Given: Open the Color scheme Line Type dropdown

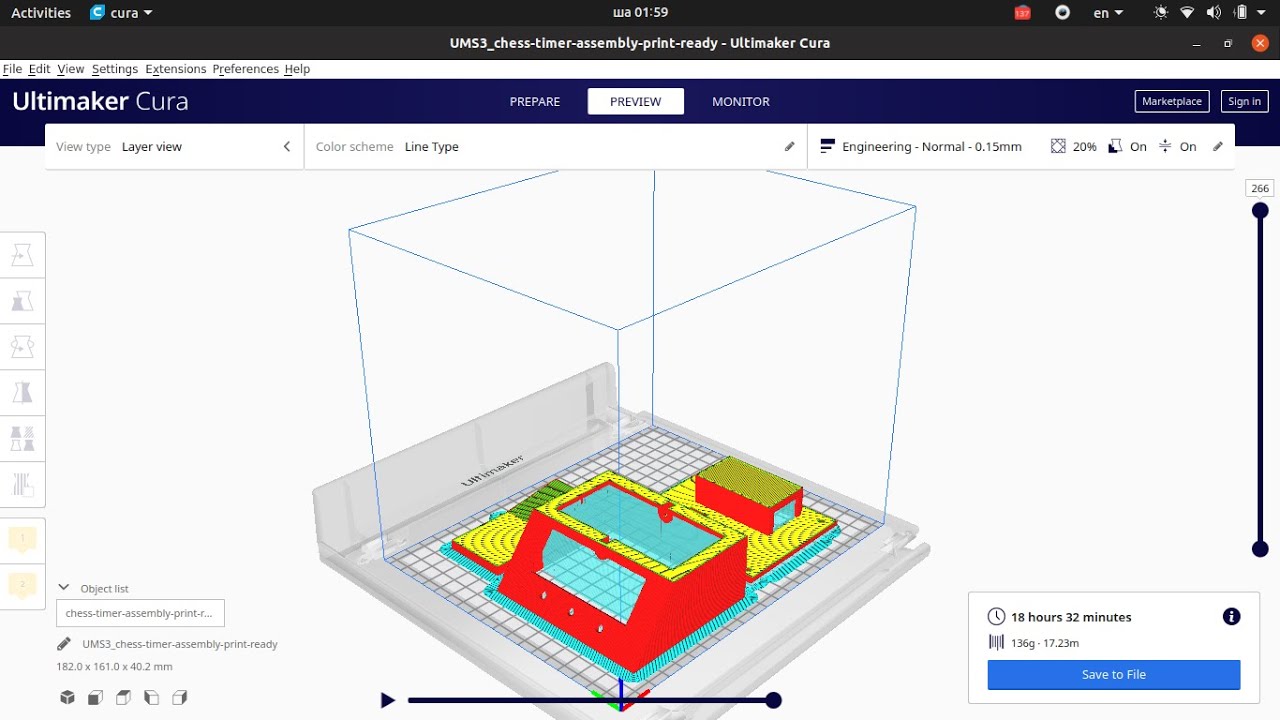Looking at the screenshot, I should 555,146.
